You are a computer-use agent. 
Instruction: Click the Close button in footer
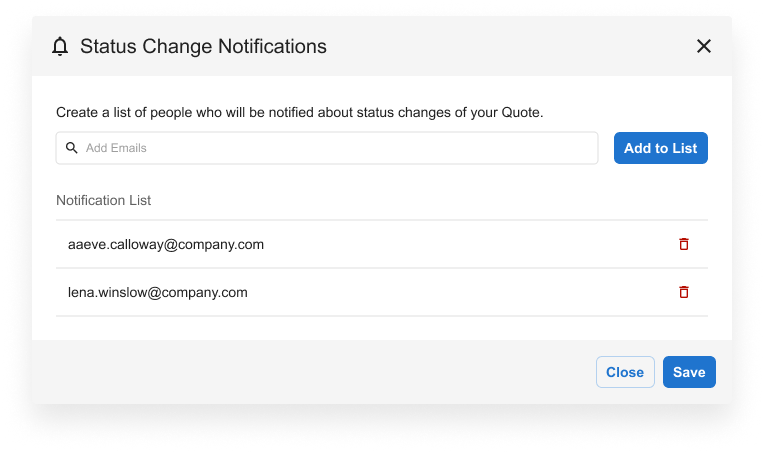(625, 372)
